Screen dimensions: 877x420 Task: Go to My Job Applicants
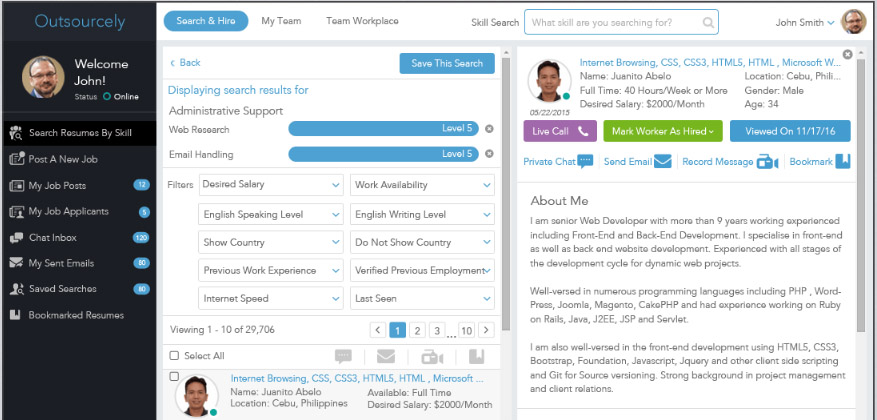[x=79, y=211]
